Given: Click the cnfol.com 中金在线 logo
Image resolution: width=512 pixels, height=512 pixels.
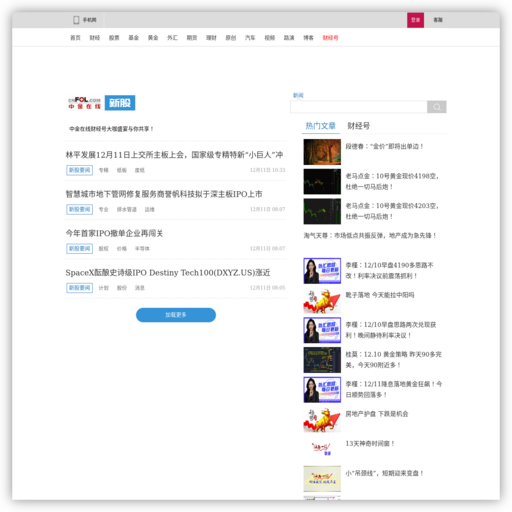Looking at the screenshot, I should (84, 103).
